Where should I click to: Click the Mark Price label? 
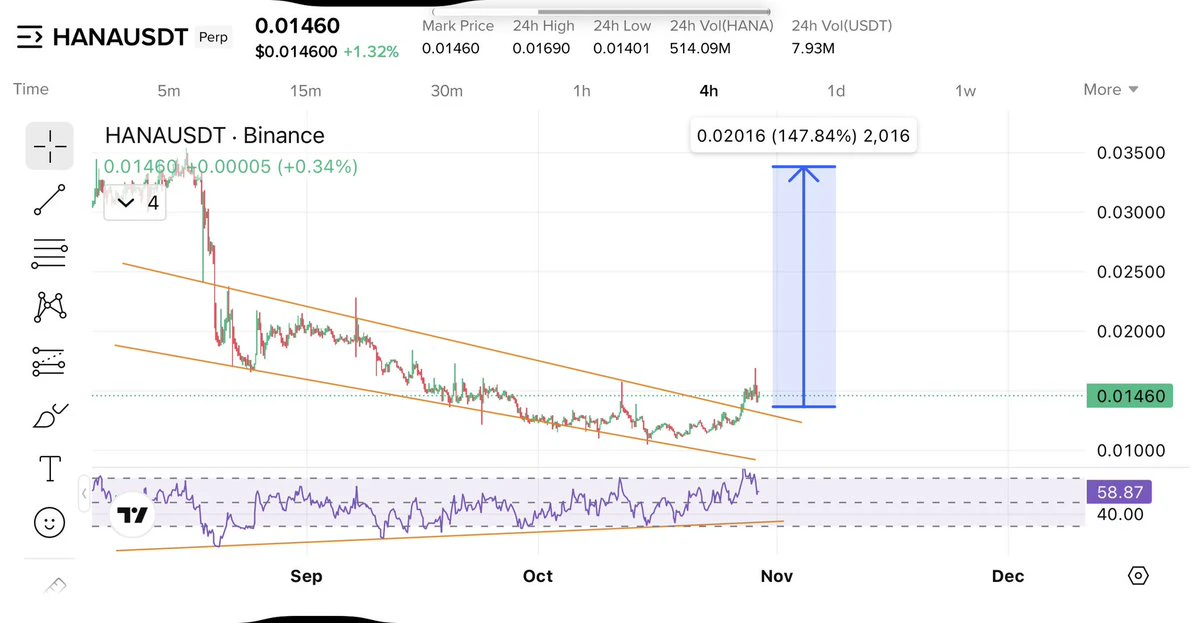tap(458, 25)
